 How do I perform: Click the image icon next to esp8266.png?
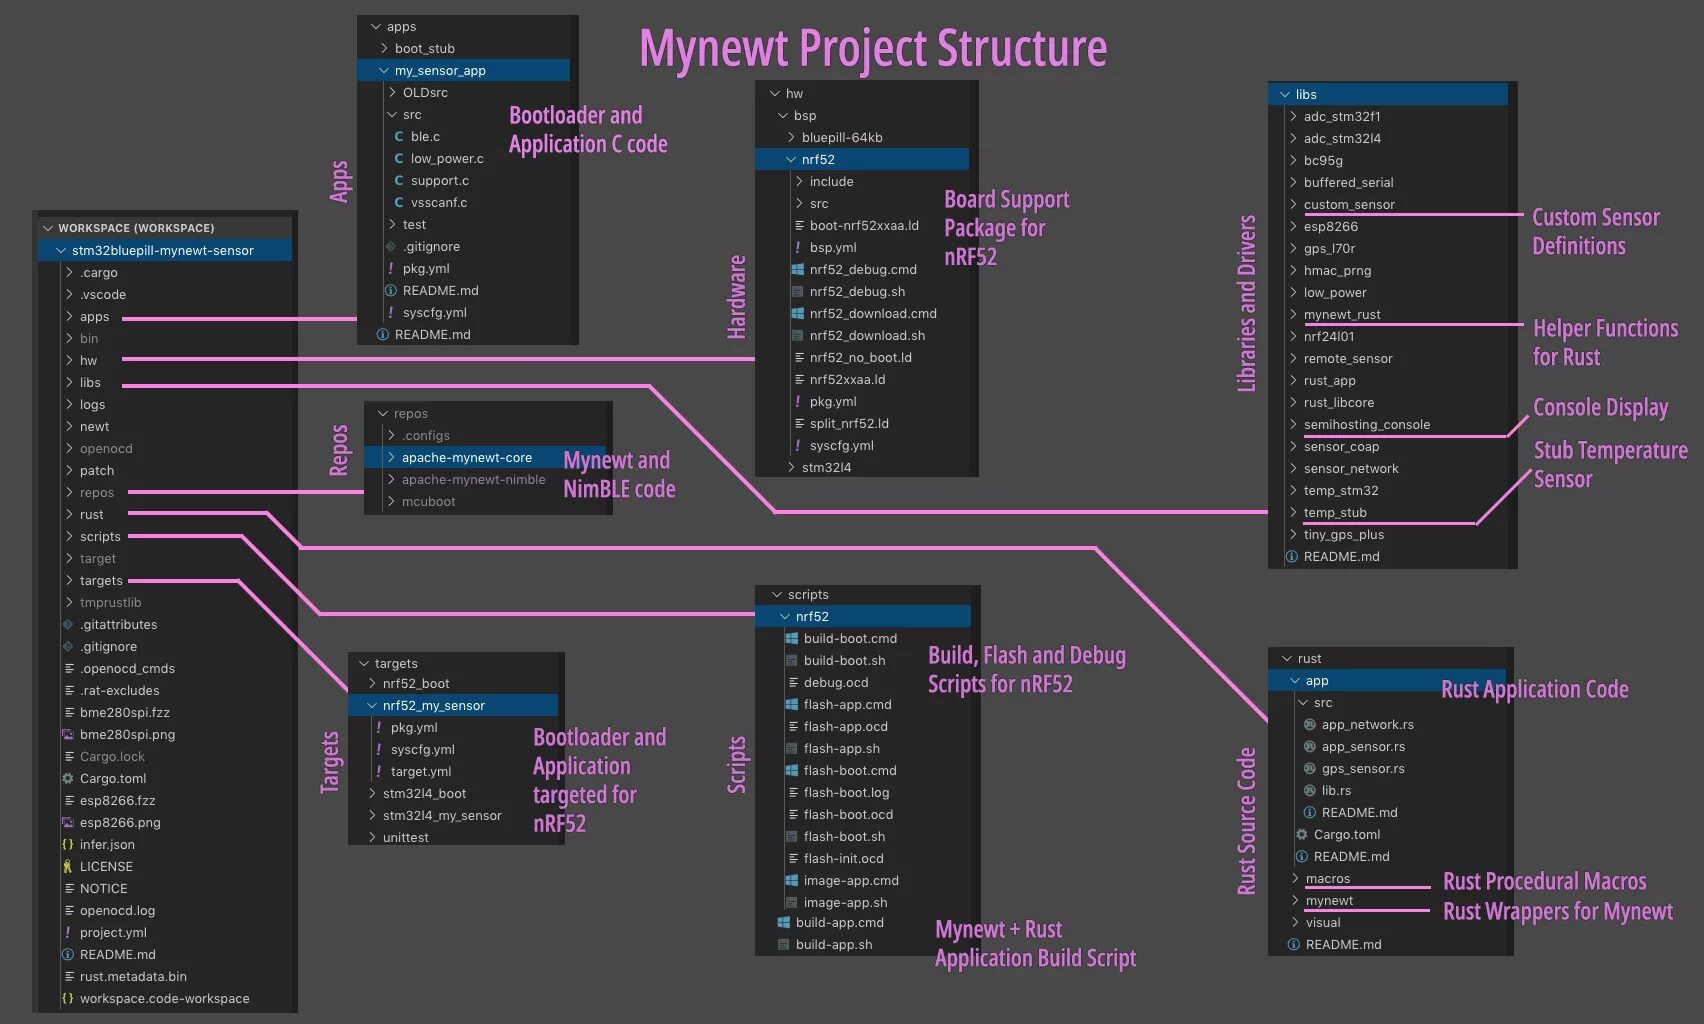(x=68, y=822)
